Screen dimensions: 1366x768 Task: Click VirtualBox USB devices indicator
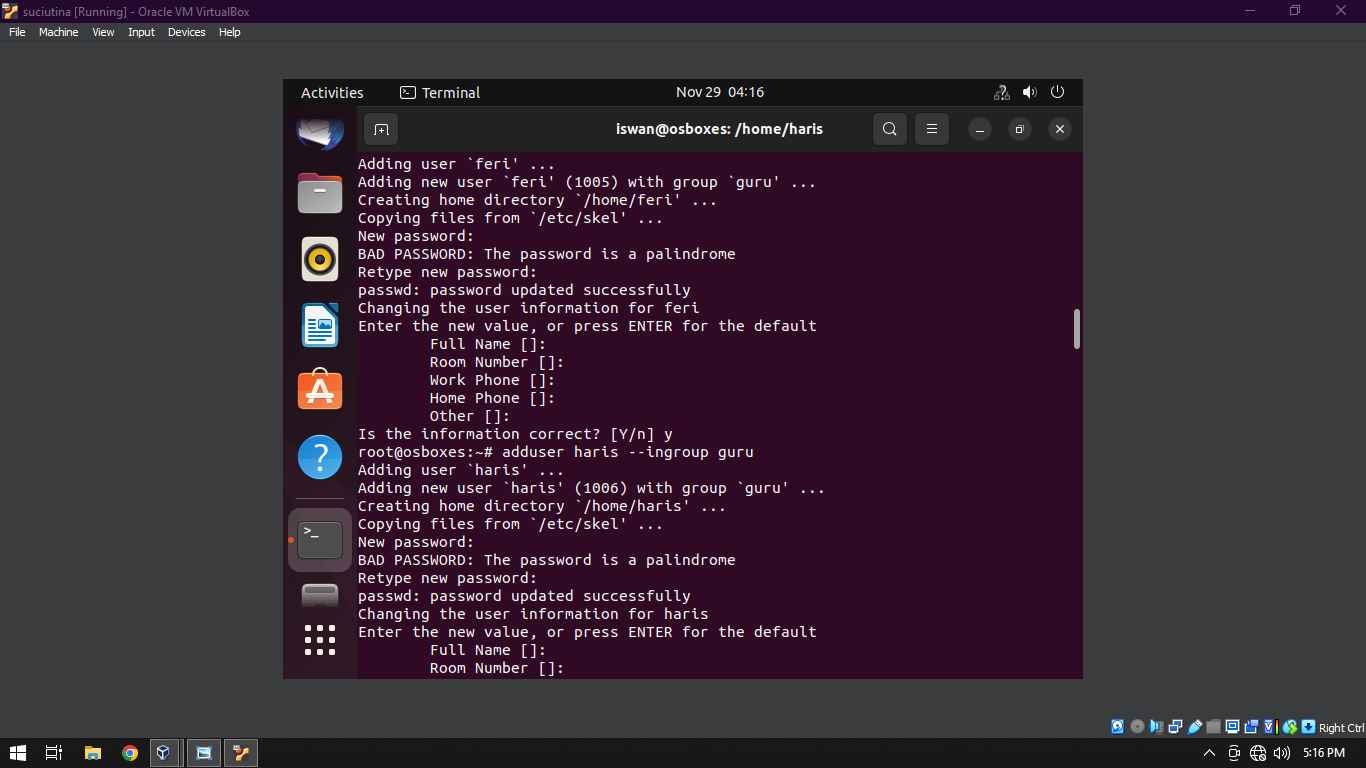[1194, 727]
